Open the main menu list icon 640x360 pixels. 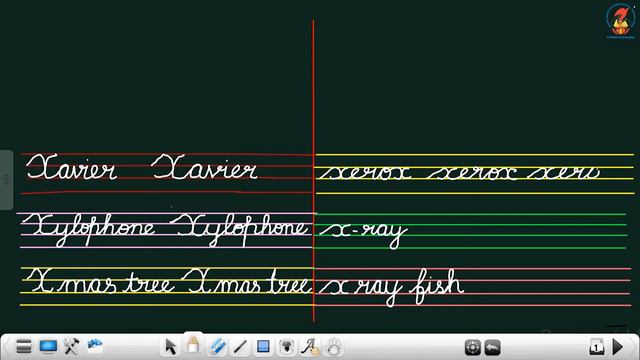tap(24, 347)
